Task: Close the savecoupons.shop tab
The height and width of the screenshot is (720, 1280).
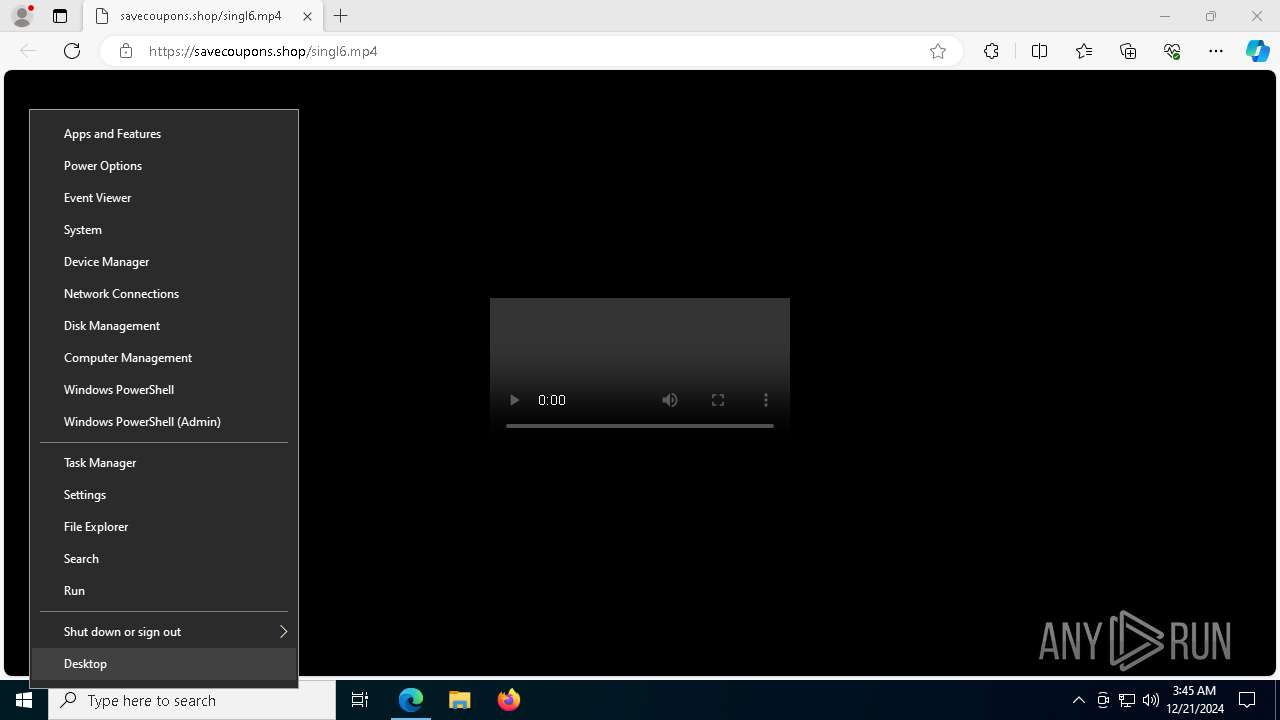Action: click(x=308, y=16)
